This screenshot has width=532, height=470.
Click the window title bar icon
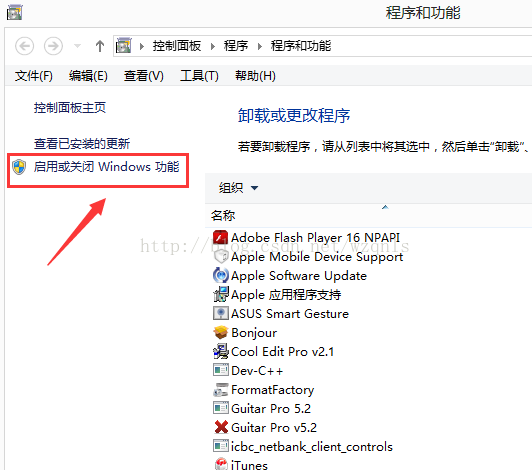coord(15,13)
